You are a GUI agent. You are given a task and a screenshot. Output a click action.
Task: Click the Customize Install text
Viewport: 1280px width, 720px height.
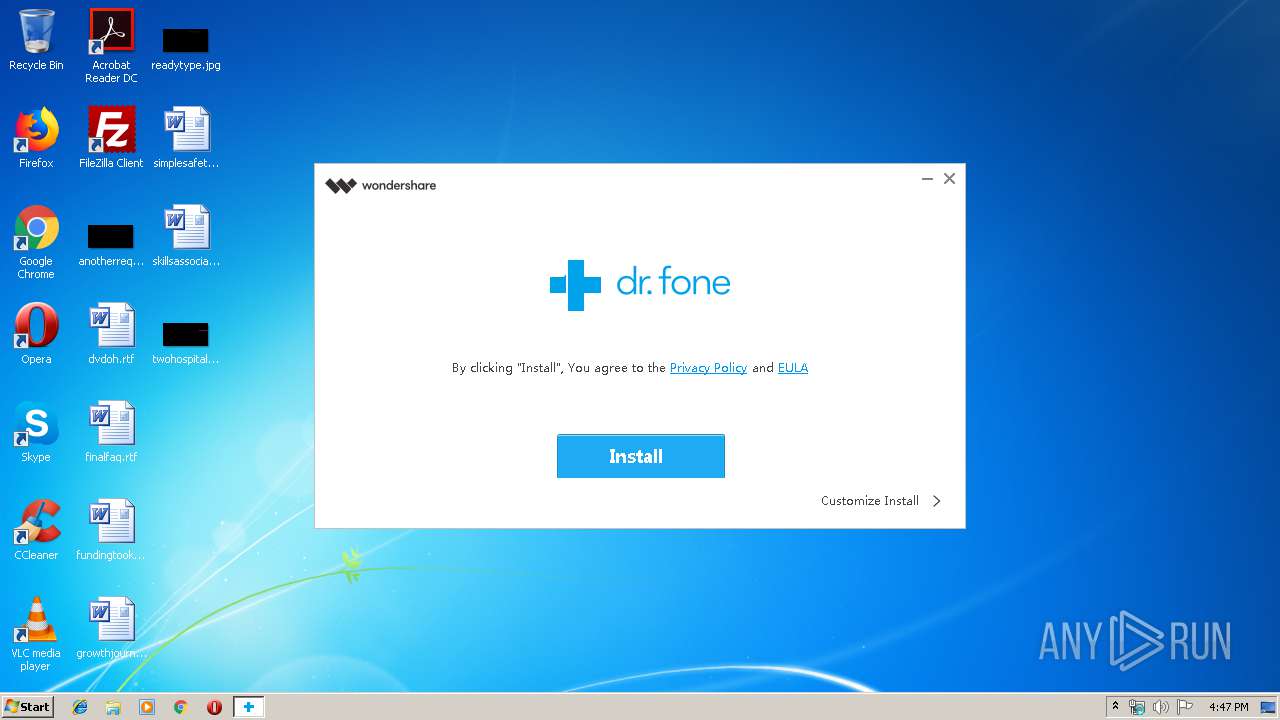tap(870, 501)
